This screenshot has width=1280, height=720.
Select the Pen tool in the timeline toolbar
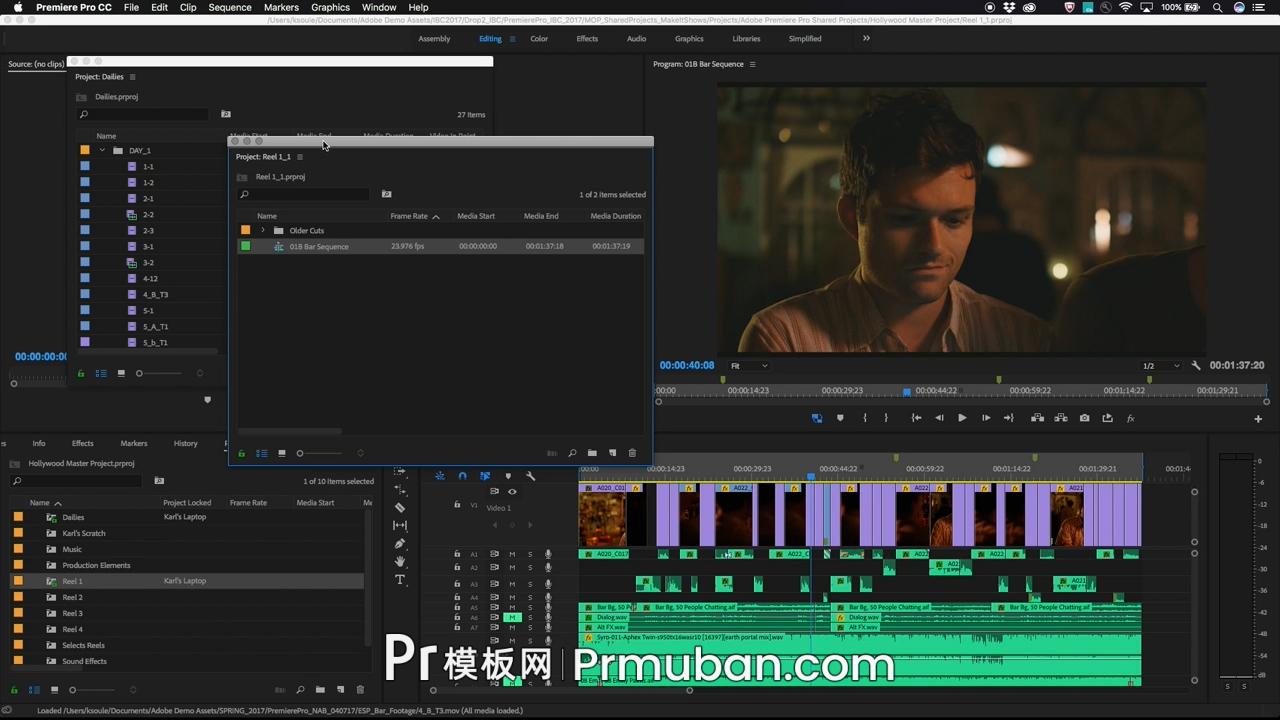click(399, 542)
